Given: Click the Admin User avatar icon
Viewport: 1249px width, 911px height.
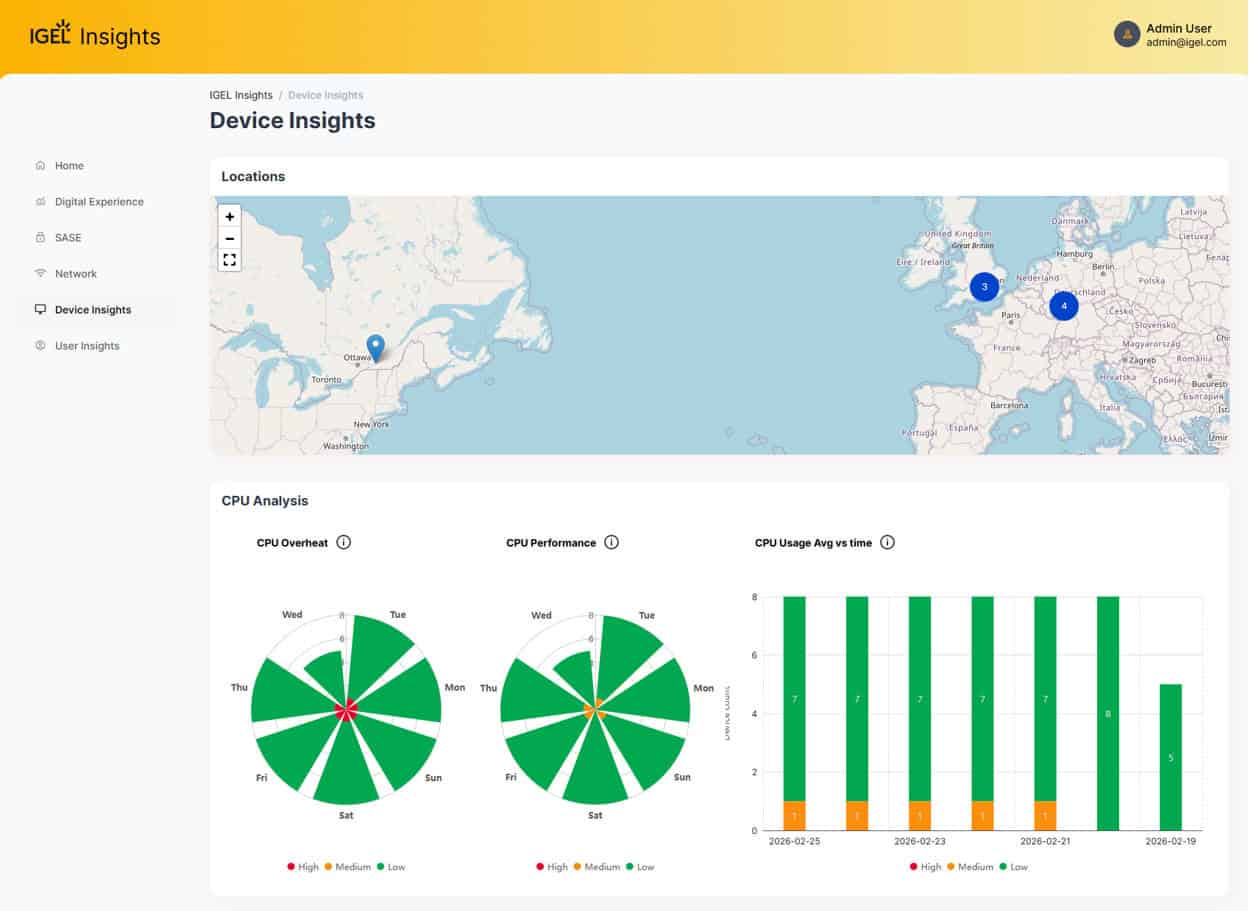Looking at the screenshot, I should (1127, 35).
